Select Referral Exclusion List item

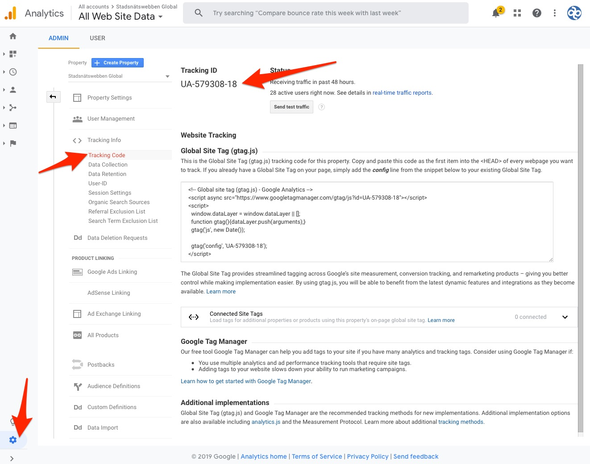[117, 211]
